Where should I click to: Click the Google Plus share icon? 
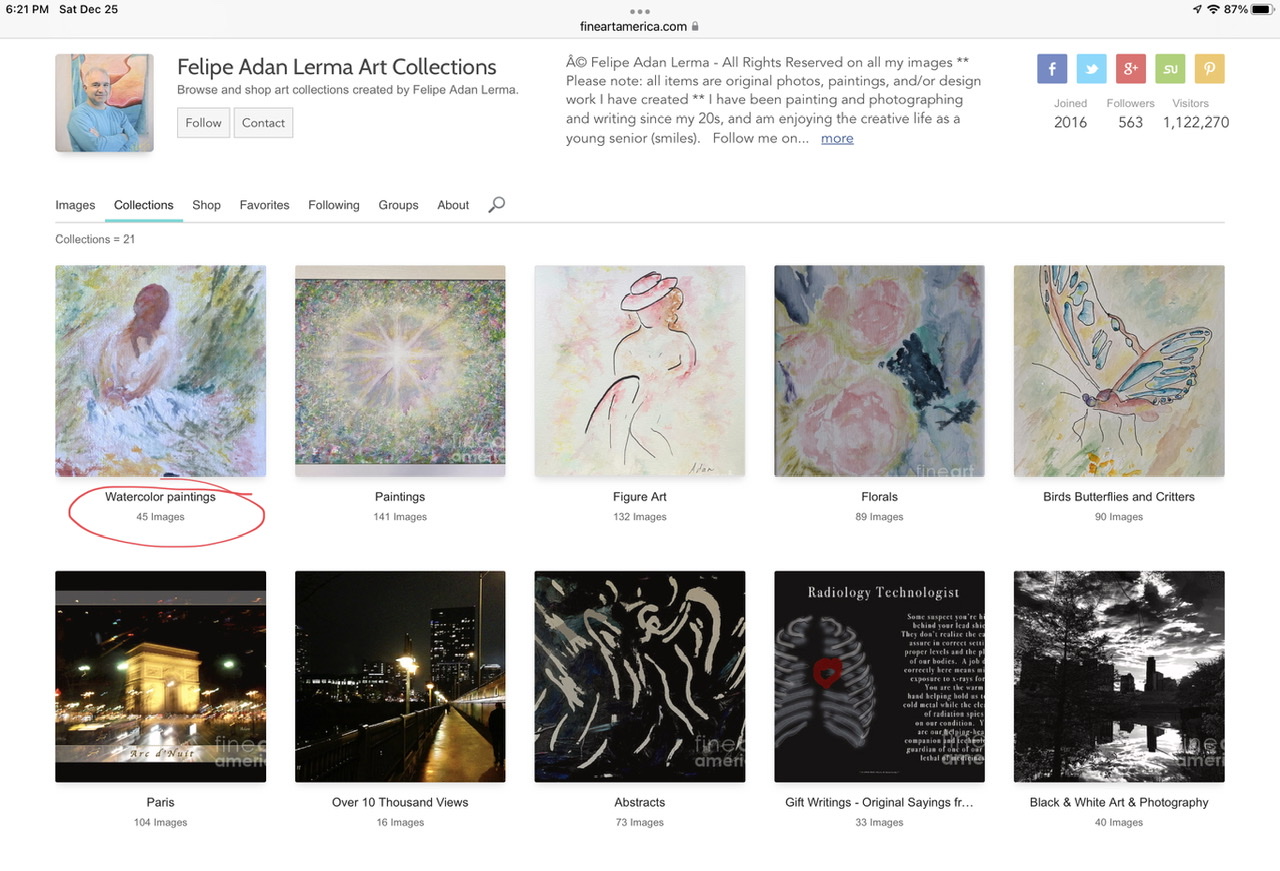tap(1130, 69)
